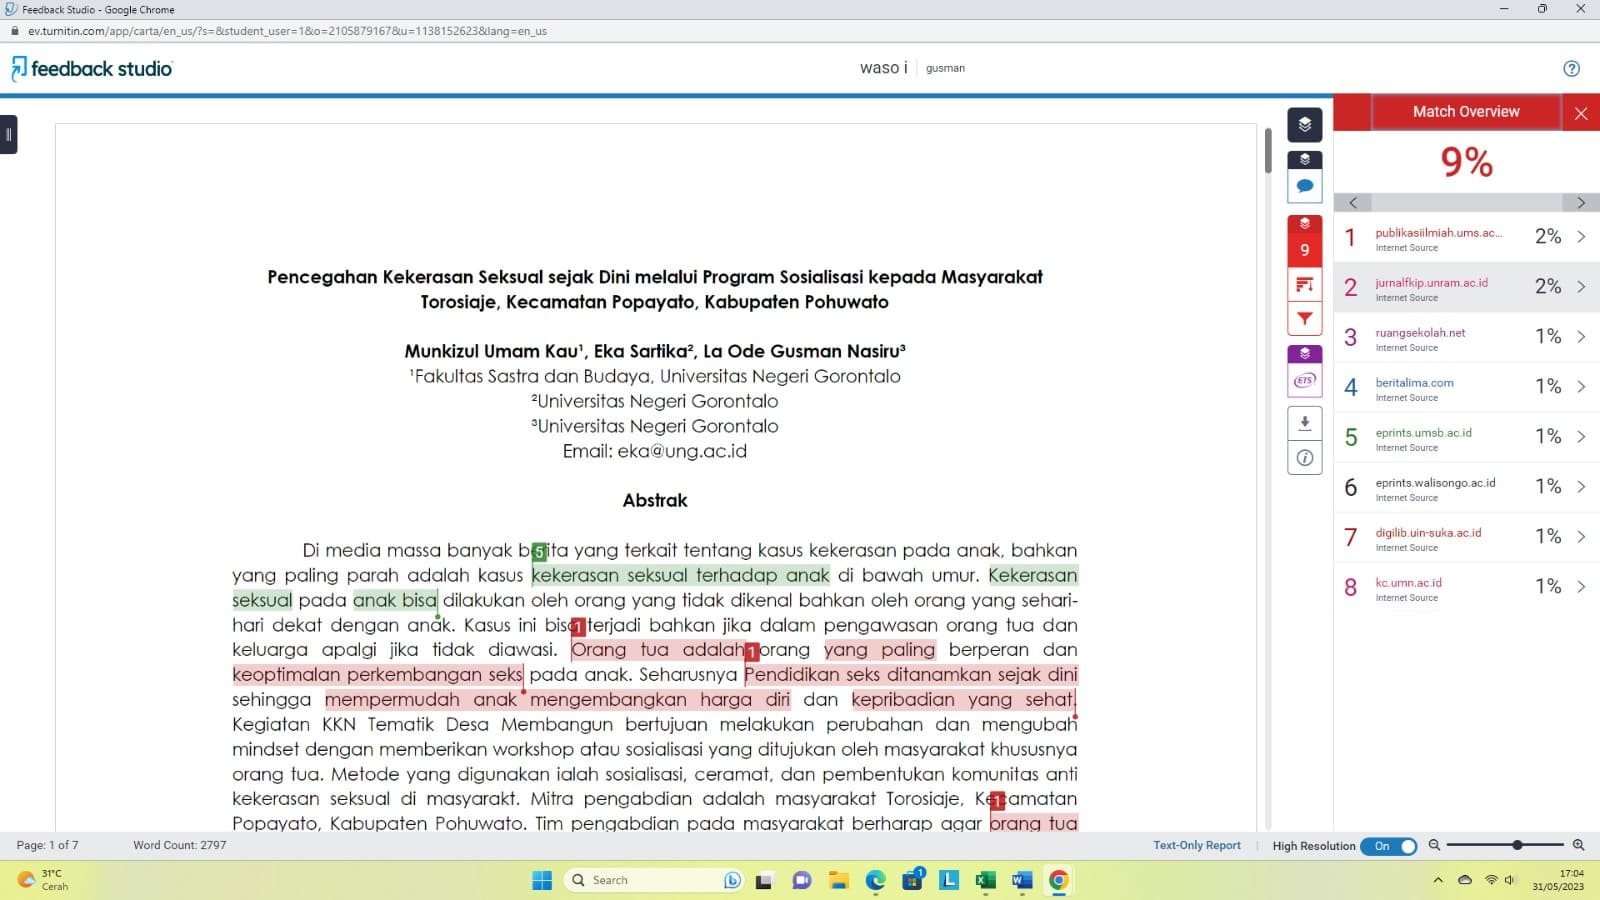Open the weather widget showing 31°C
This screenshot has height=900, width=1600.
click(43, 880)
